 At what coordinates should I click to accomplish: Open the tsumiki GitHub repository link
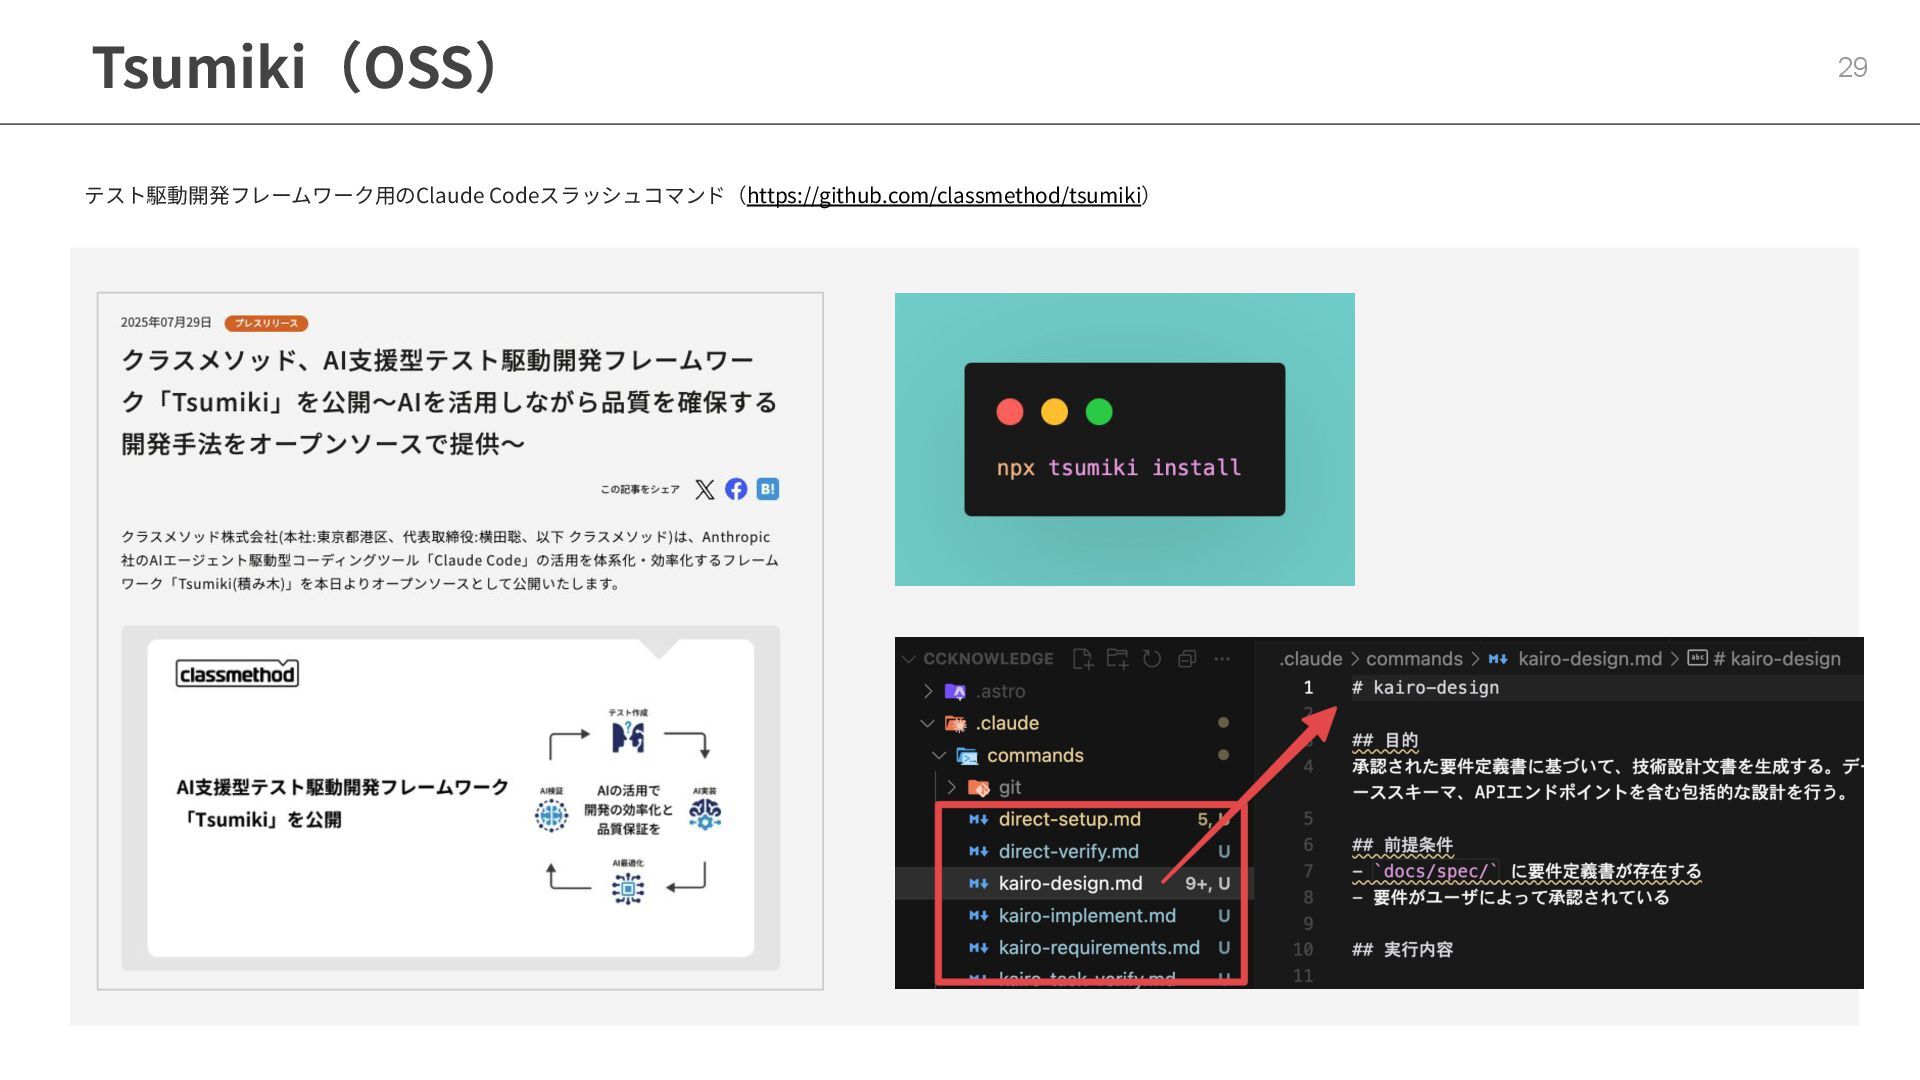pyautogui.click(x=943, y=195)
